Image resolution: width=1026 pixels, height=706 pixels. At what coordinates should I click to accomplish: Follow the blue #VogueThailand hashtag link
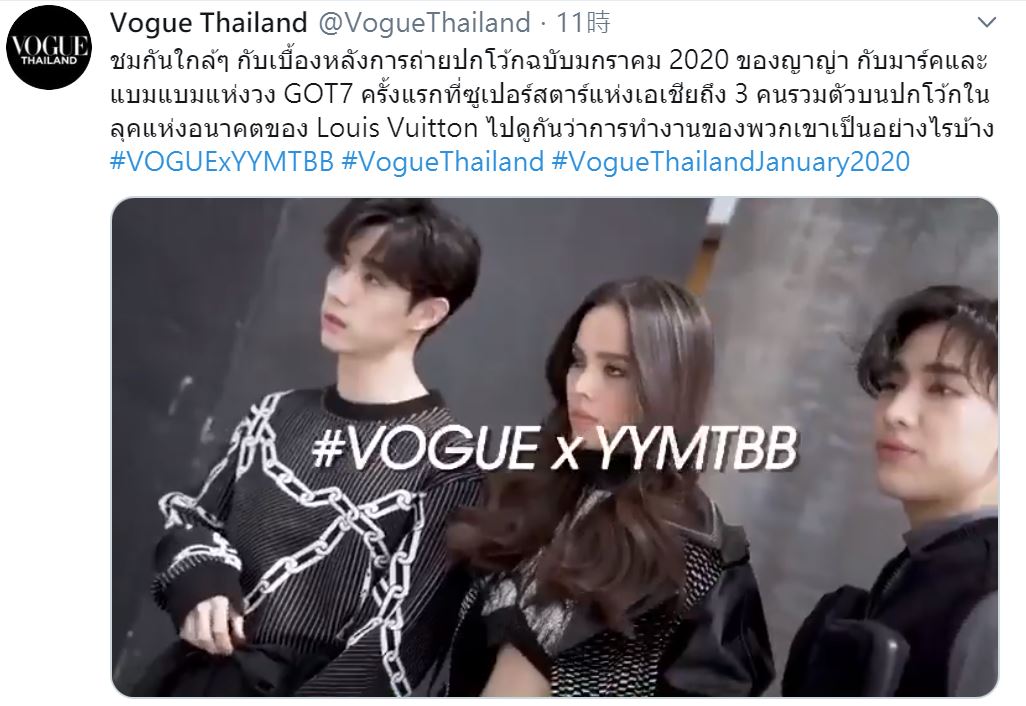443,161
